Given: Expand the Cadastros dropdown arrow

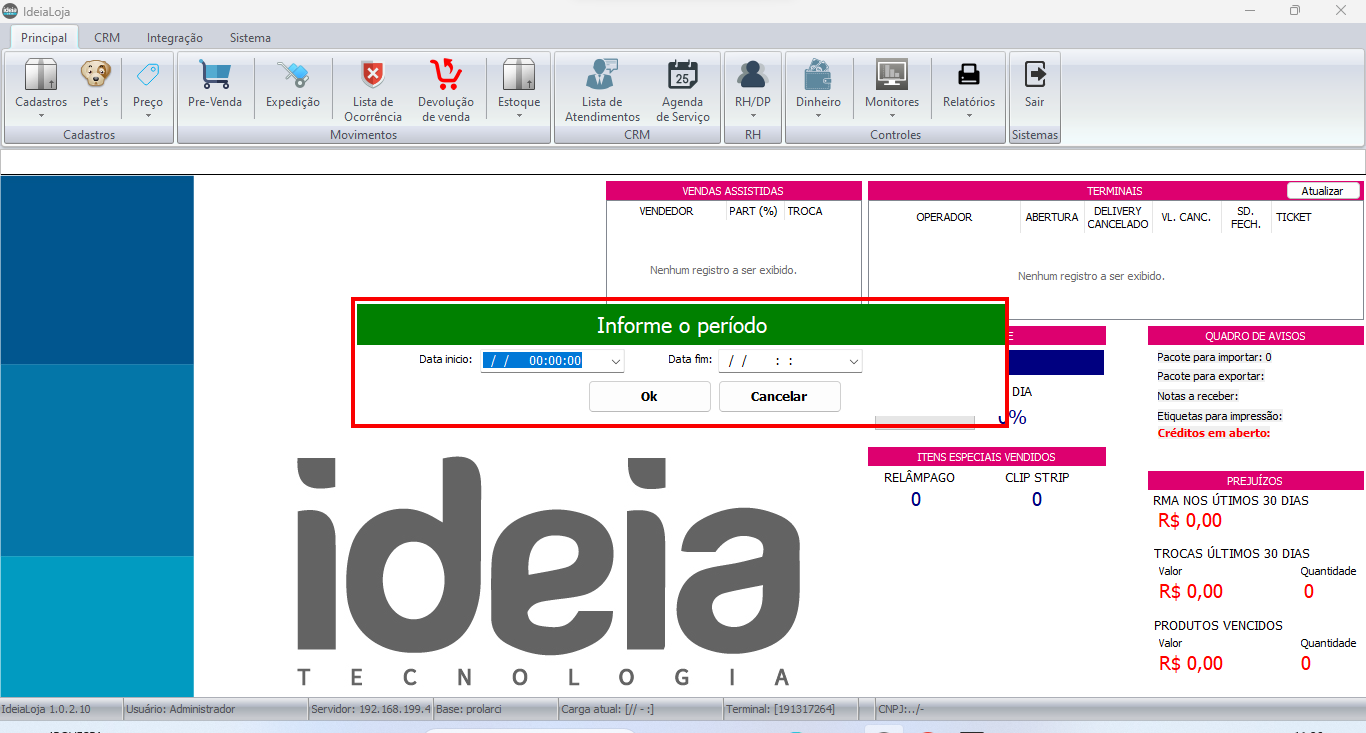Looking at the screenshot, I should click(41, 115).
